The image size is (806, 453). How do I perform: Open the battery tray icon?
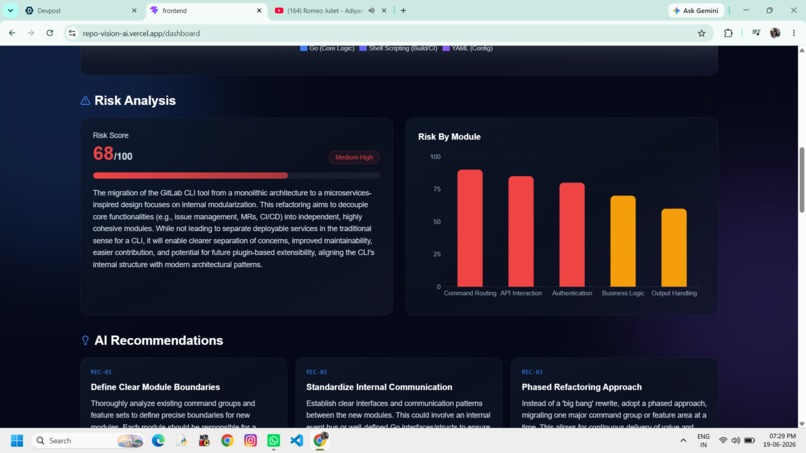(749, 441)
